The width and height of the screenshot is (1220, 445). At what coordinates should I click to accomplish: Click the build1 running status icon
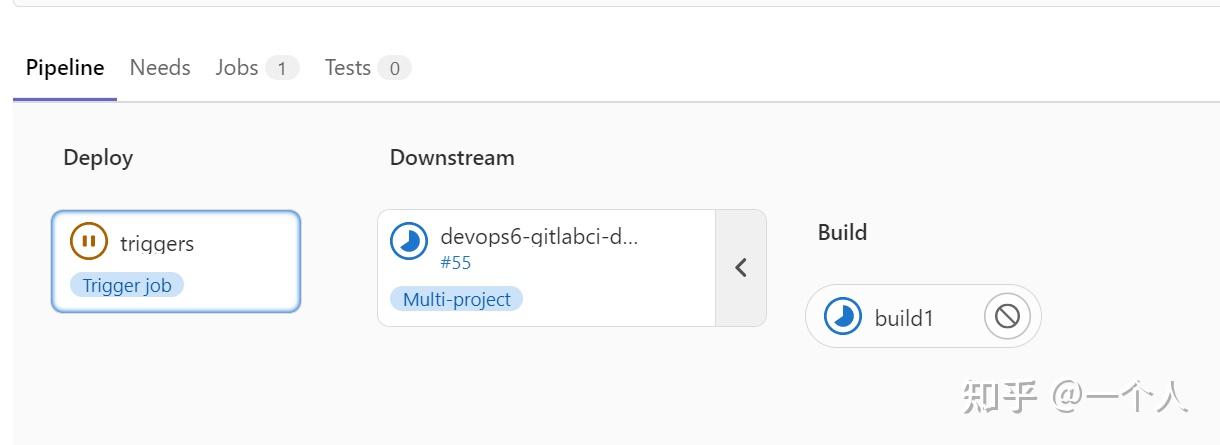[843, 317]
